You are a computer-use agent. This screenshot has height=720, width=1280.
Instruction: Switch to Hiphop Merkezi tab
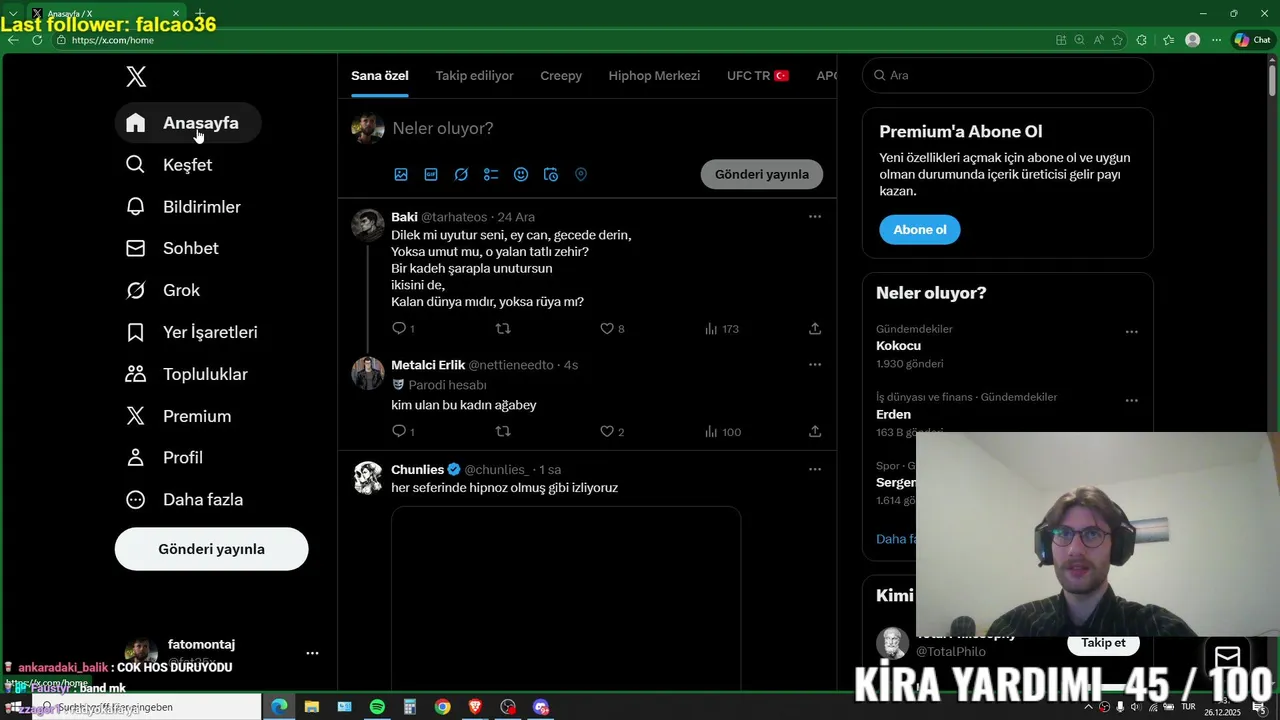(654, 76)
